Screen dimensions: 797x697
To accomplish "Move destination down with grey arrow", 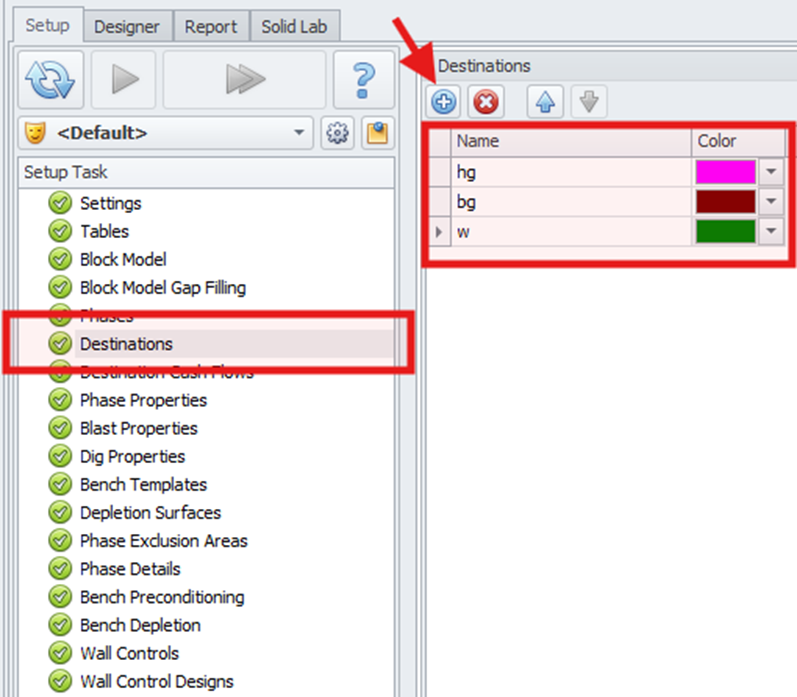I will [x=588, y=102].
